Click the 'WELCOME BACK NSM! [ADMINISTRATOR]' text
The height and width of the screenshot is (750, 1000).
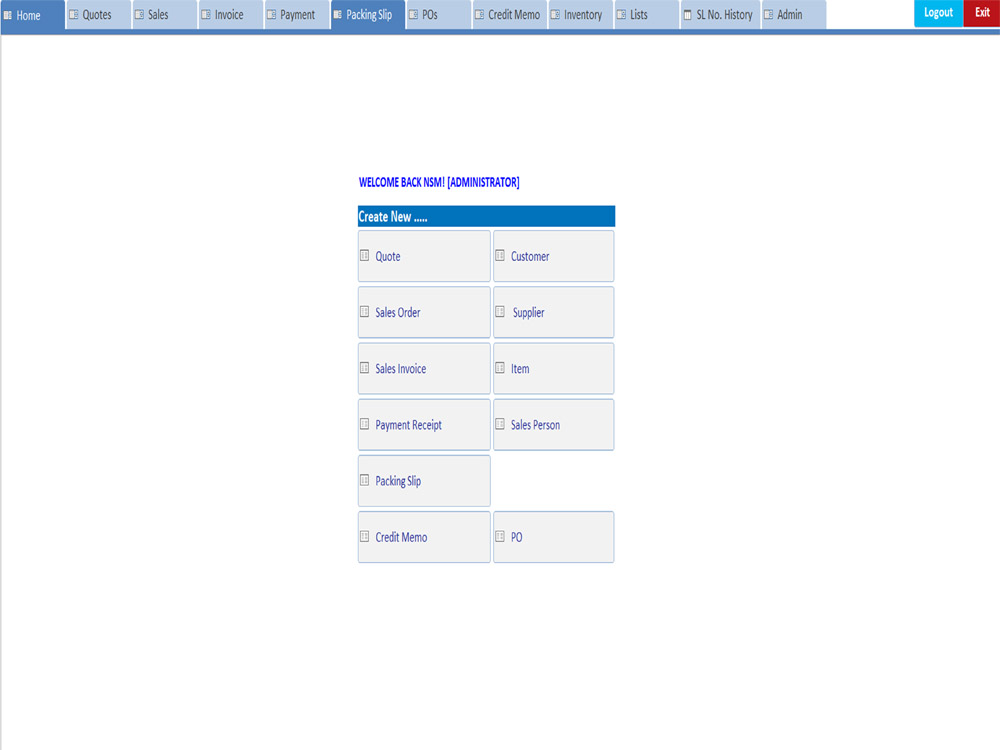click(439, 182)
